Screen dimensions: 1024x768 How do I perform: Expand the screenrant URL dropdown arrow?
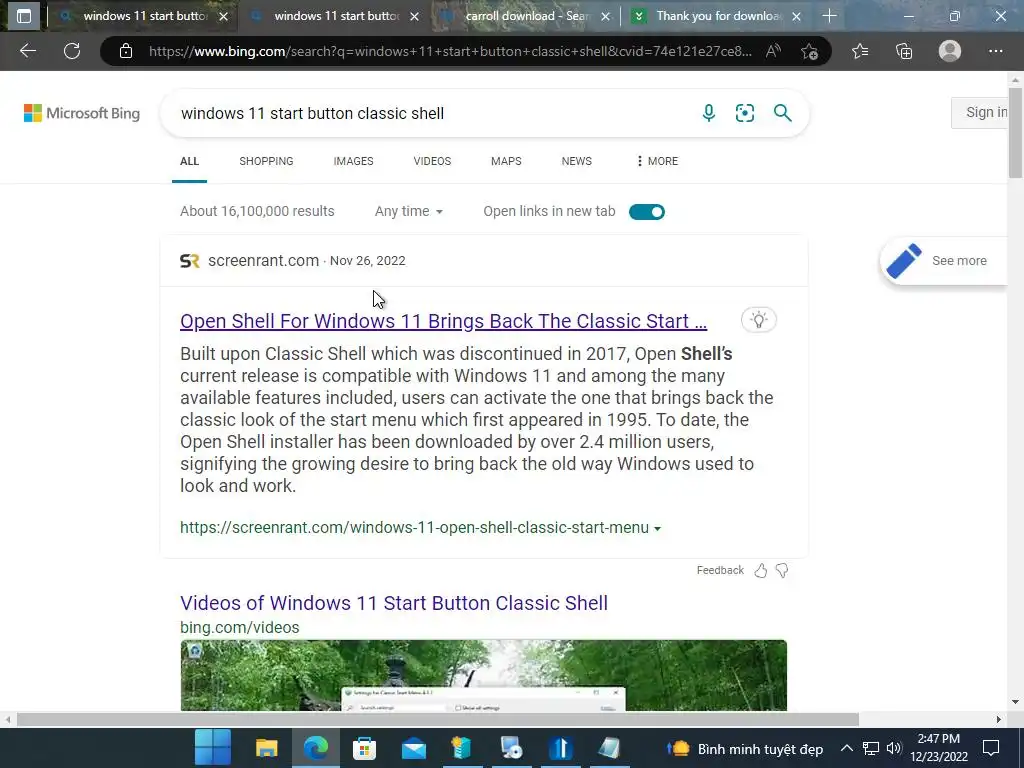[x=658, y=528]
